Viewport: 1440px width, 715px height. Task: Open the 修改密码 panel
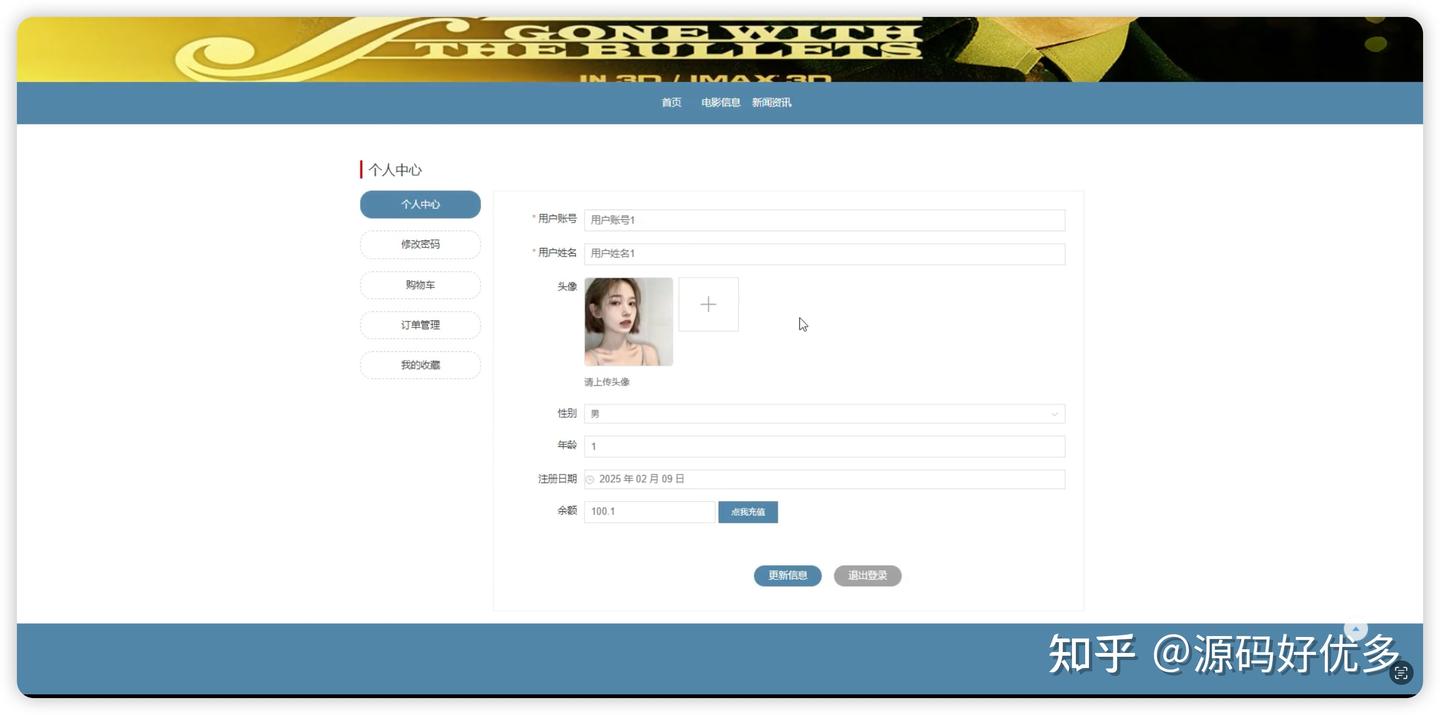420,244
